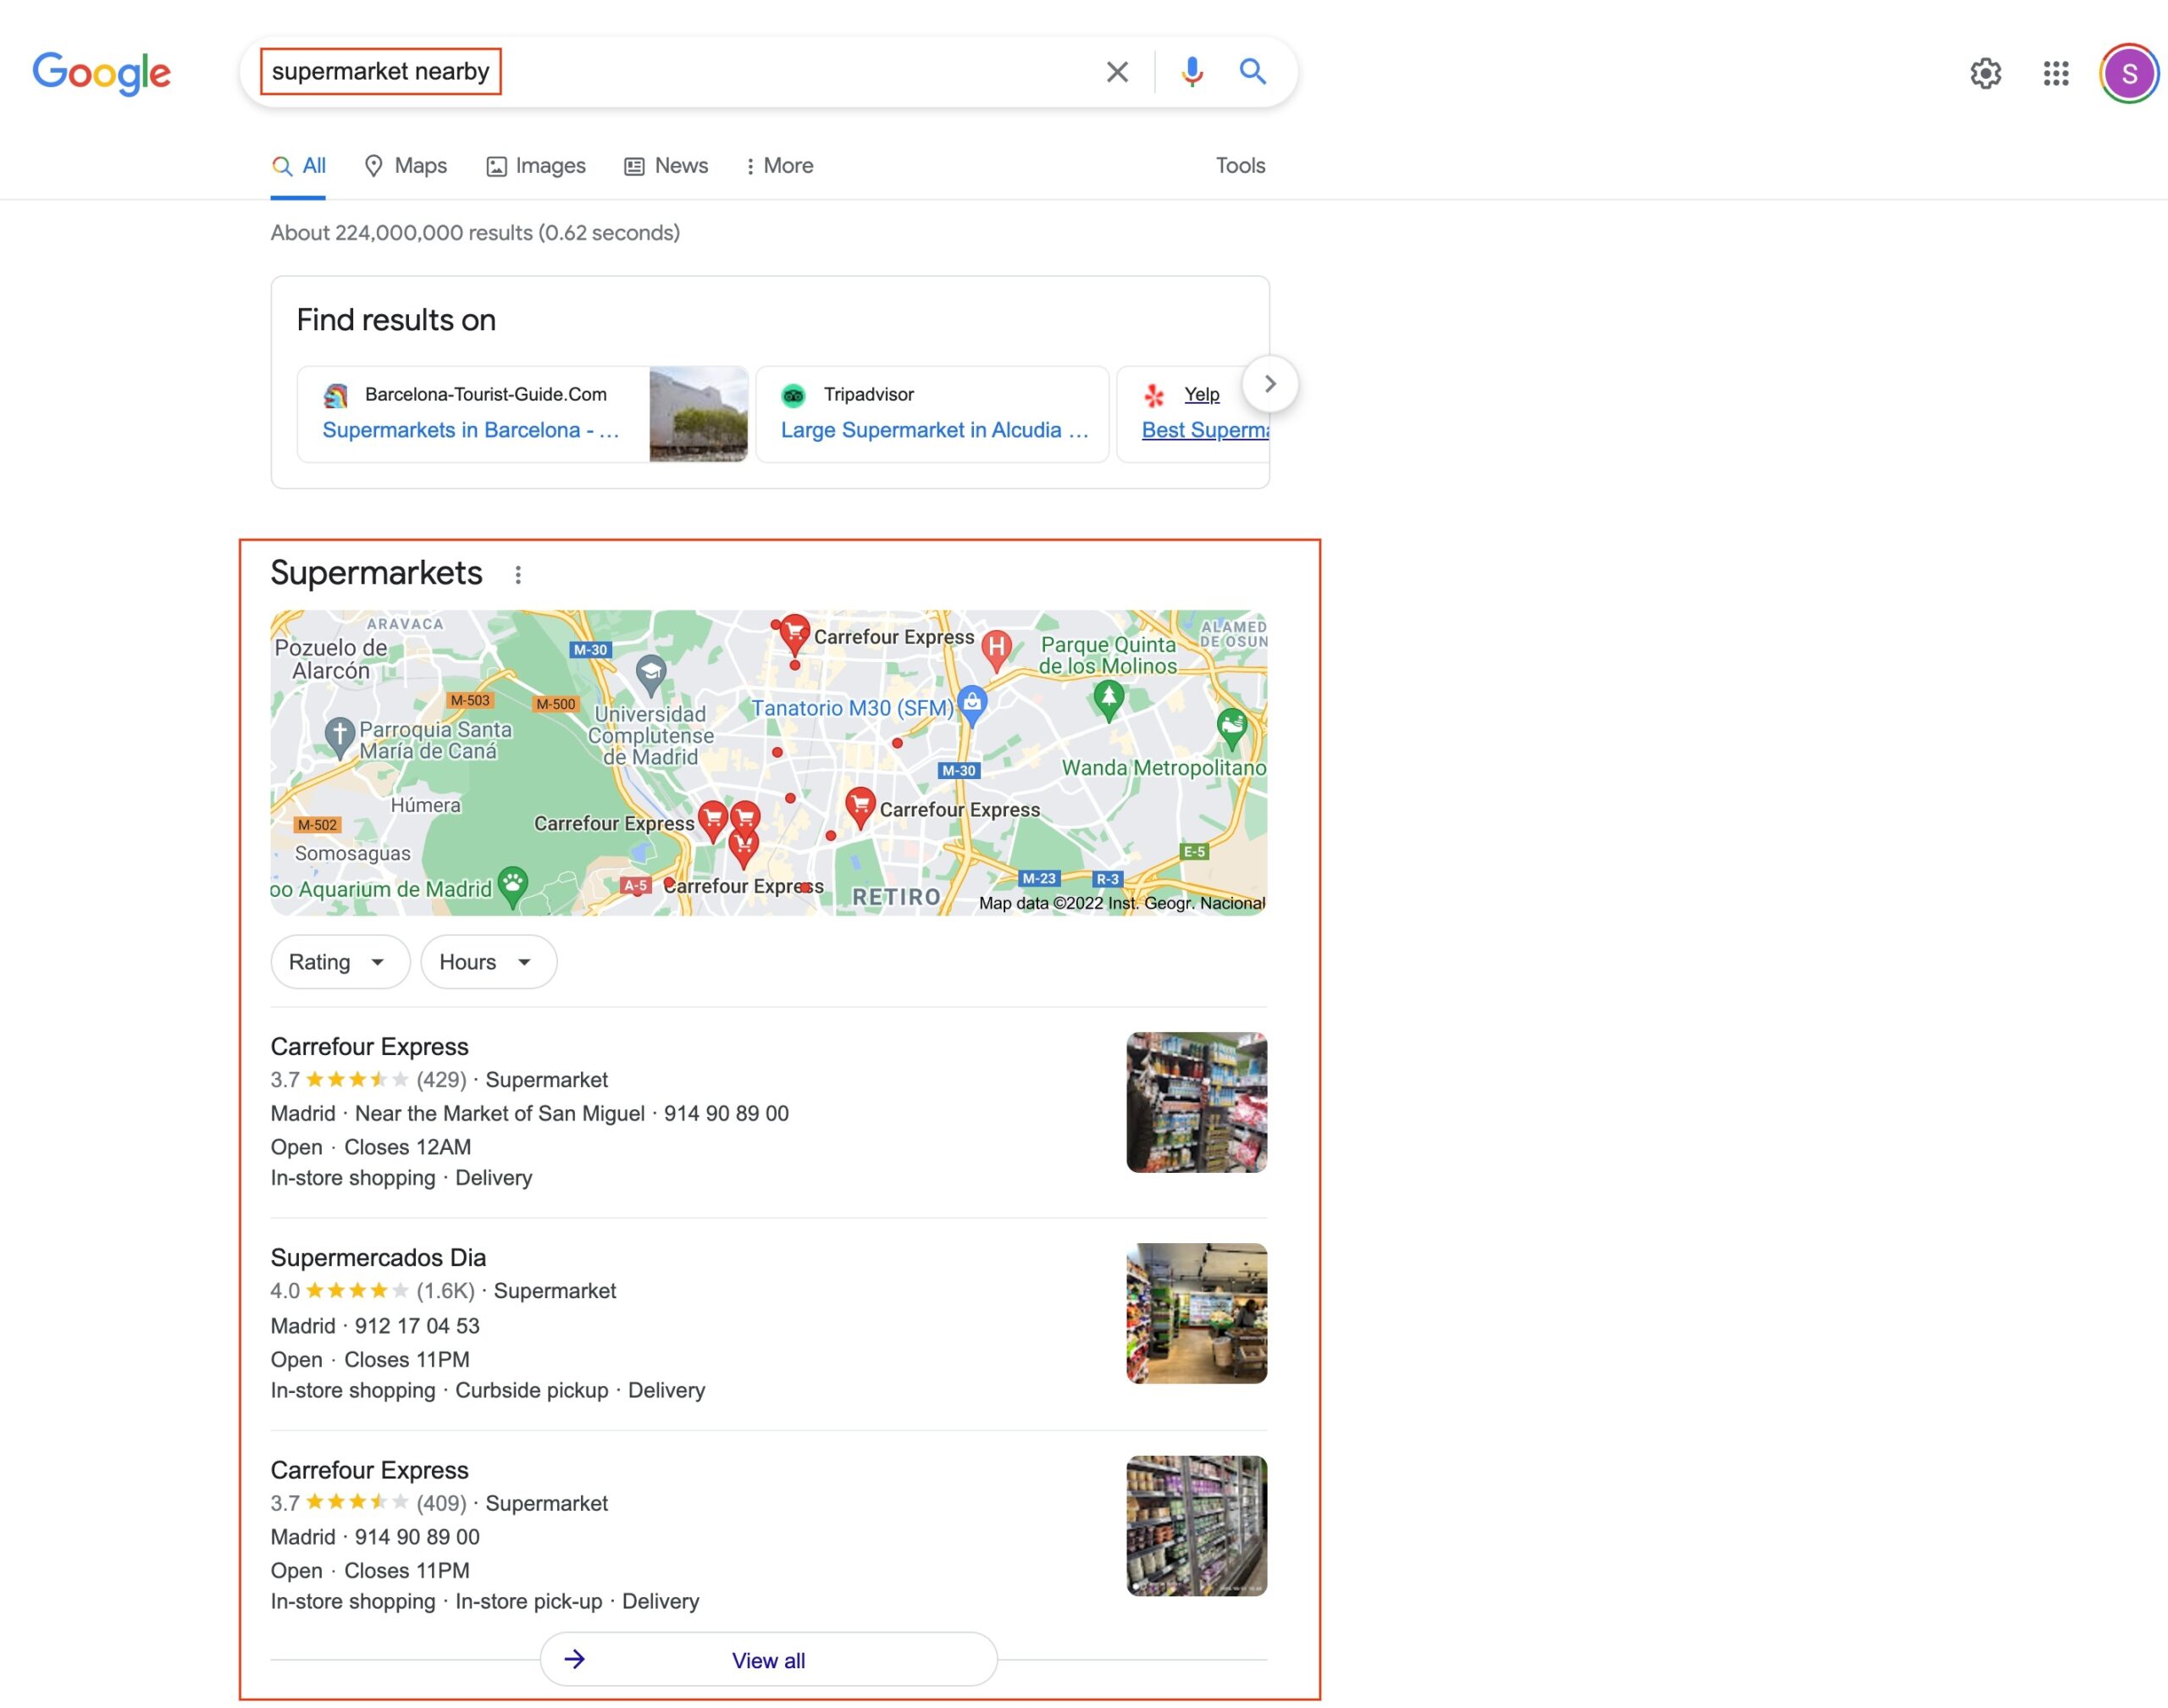The height and width of the screenshot is (1708, 2168).
Task: Switch to the Maps tab
Action: [405, 166]
